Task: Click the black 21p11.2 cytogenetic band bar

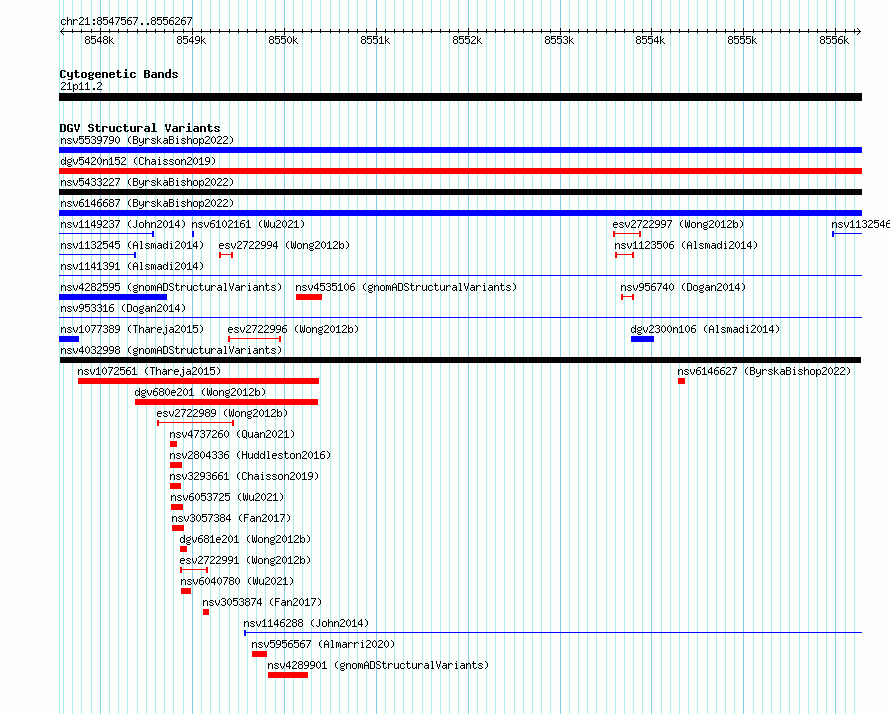Action: pos(460,97)
